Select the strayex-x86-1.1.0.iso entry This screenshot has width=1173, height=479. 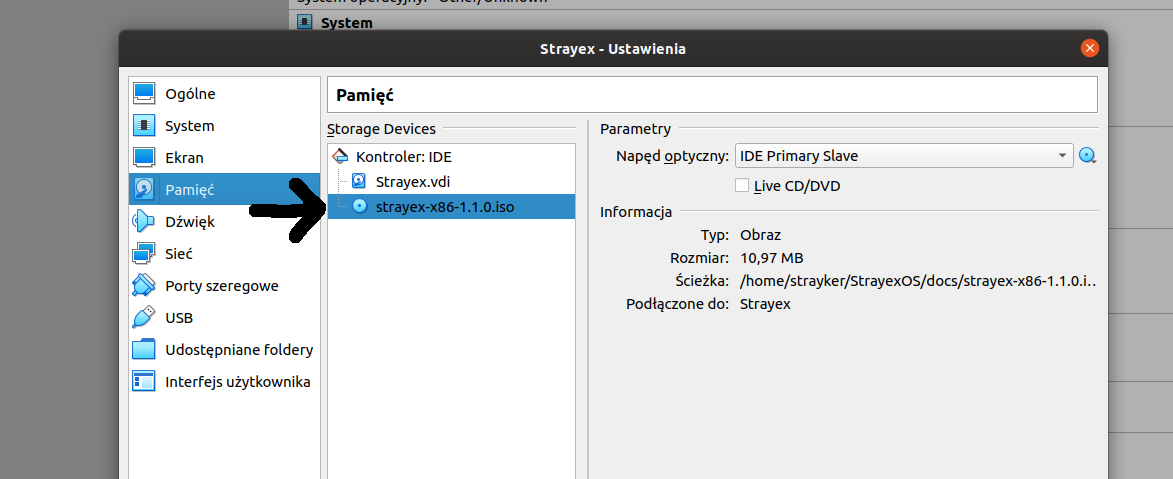(x=447, y=206)
